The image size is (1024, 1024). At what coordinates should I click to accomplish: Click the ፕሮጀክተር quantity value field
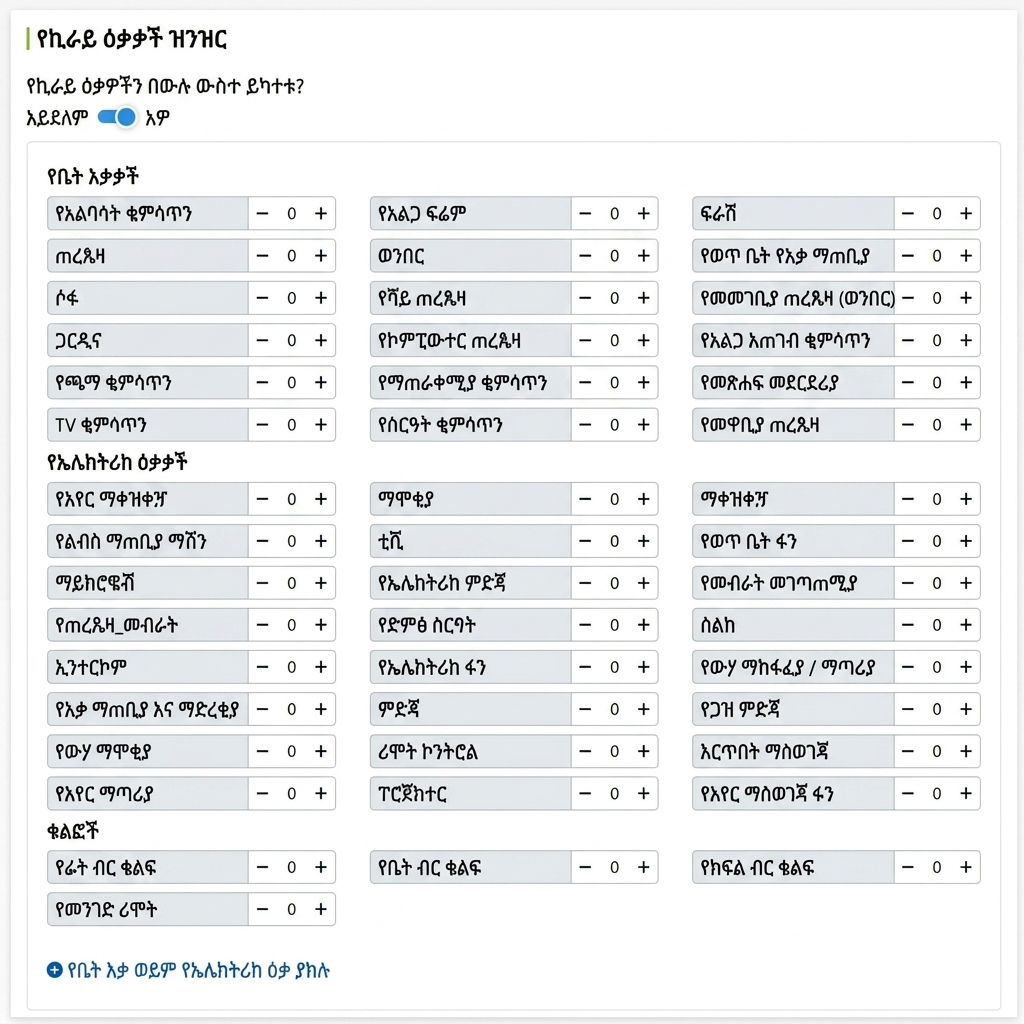point(615,793)
